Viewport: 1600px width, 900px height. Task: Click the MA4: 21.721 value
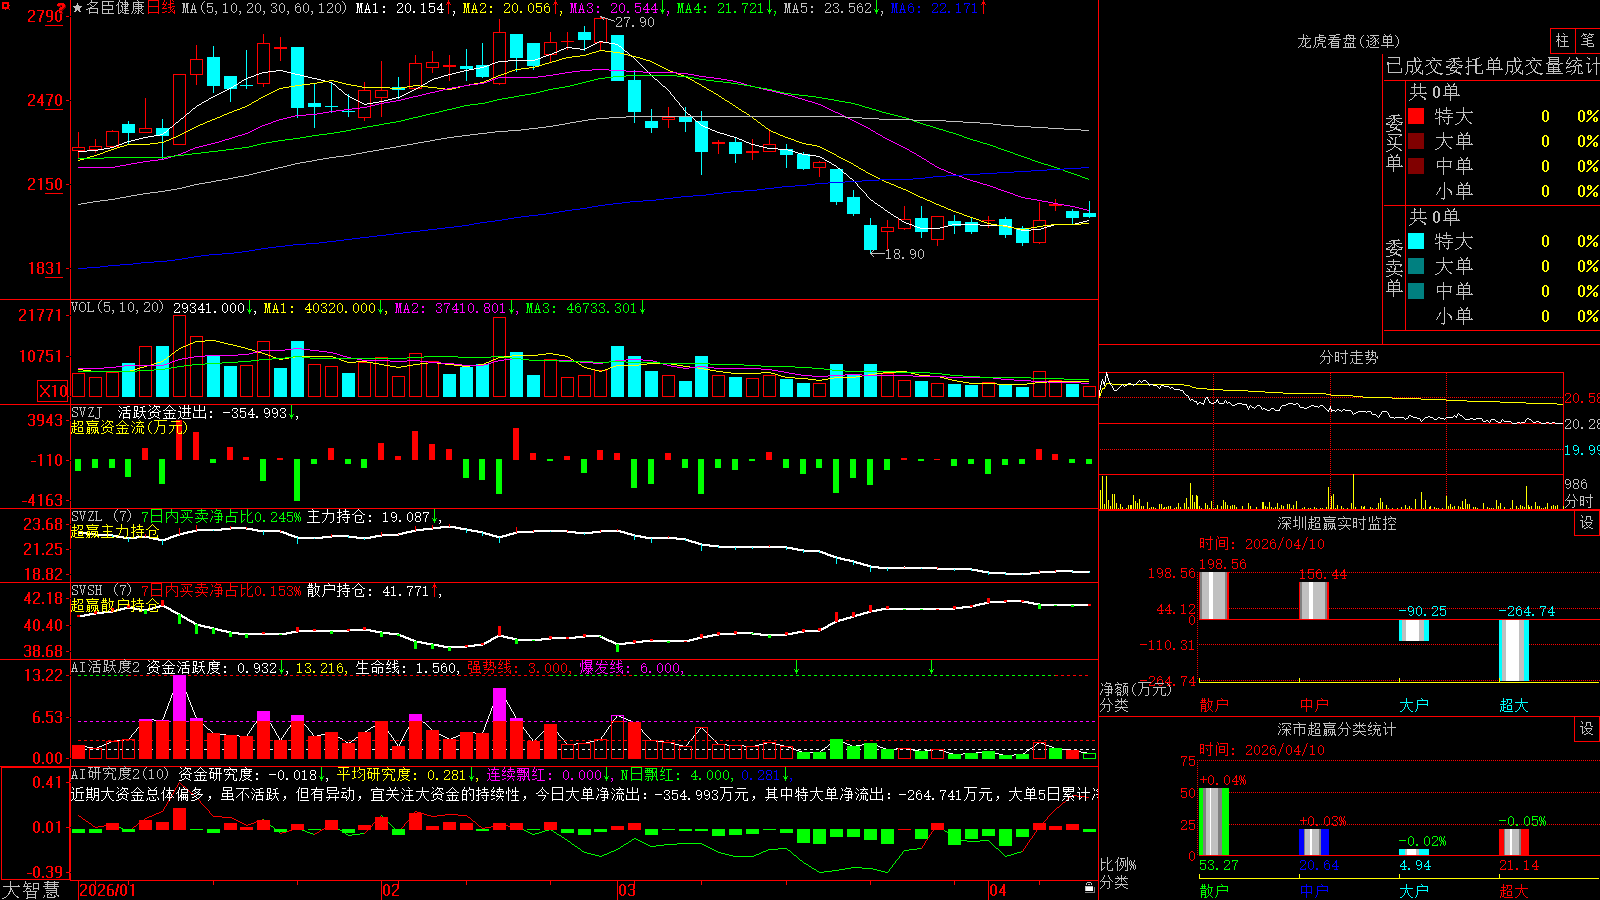pos(721,8)
